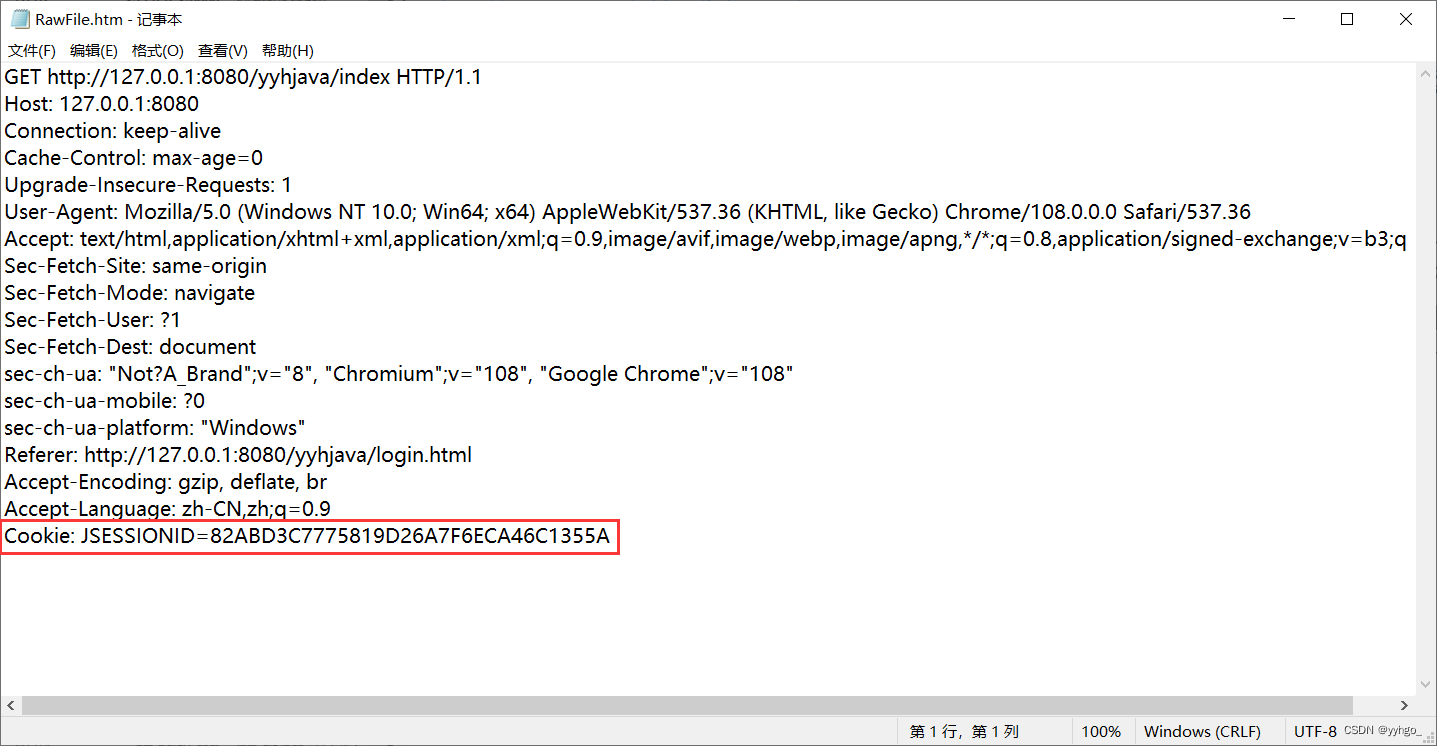The image size is (1437, 746).
Task: Click the vertical scrollbar down arrow
Action: pyautogui.click(x=1426, y=686)
